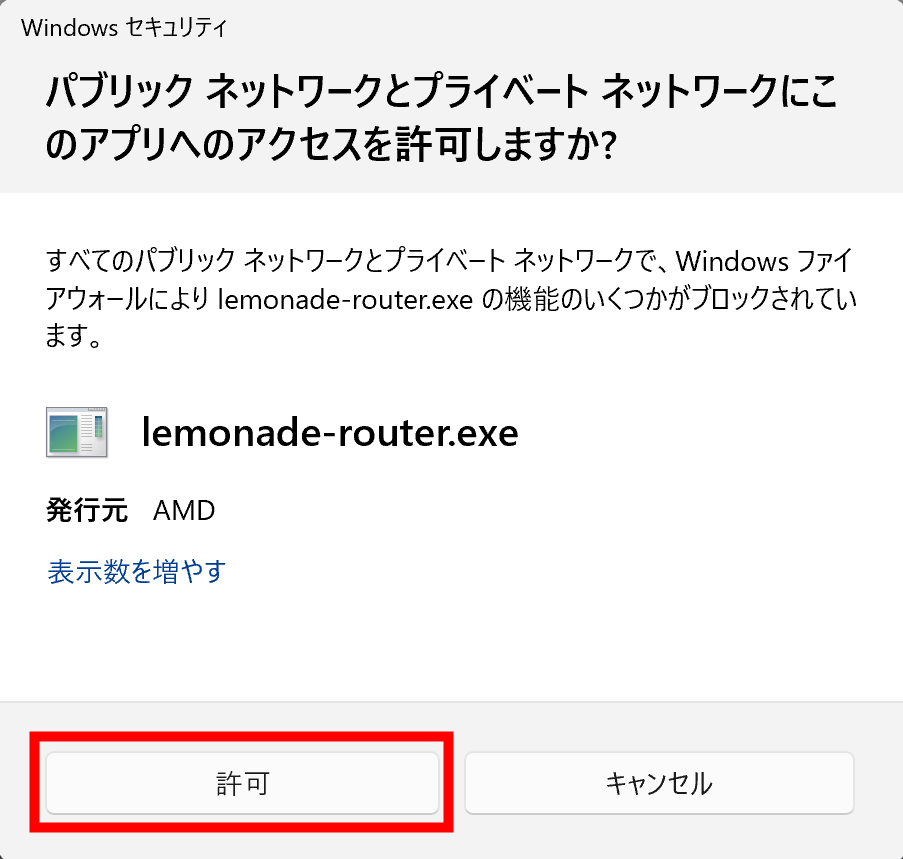
Task: Click lemonade-router.exe inside the description paragraph
Action: point(344,300)
